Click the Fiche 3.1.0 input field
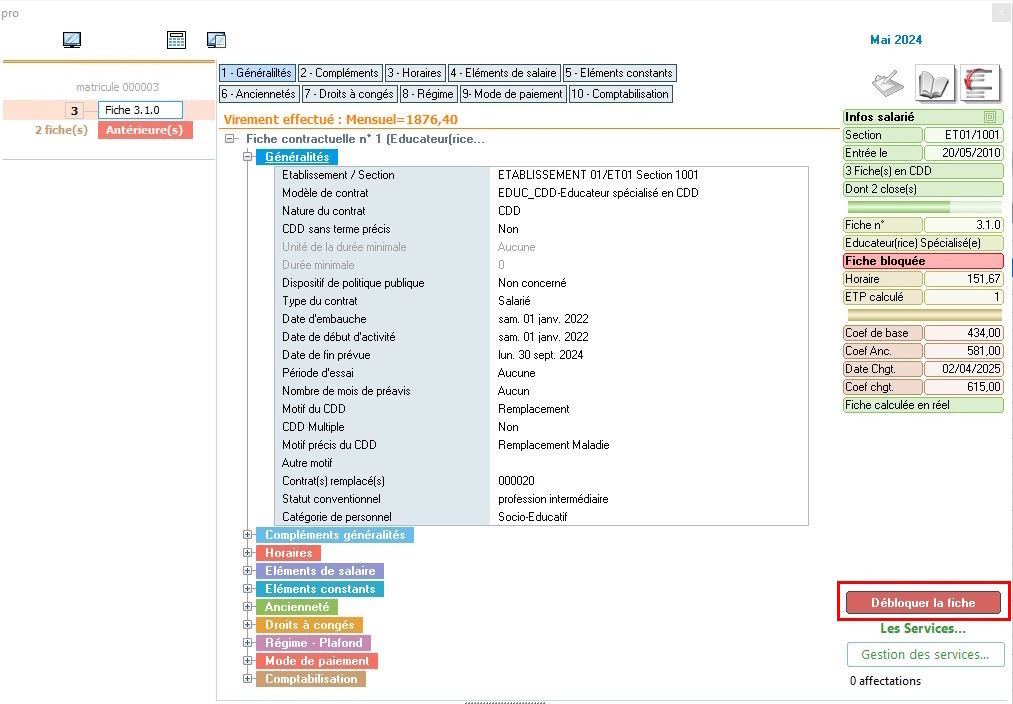1013x704 pixels. tap(140, 110)
